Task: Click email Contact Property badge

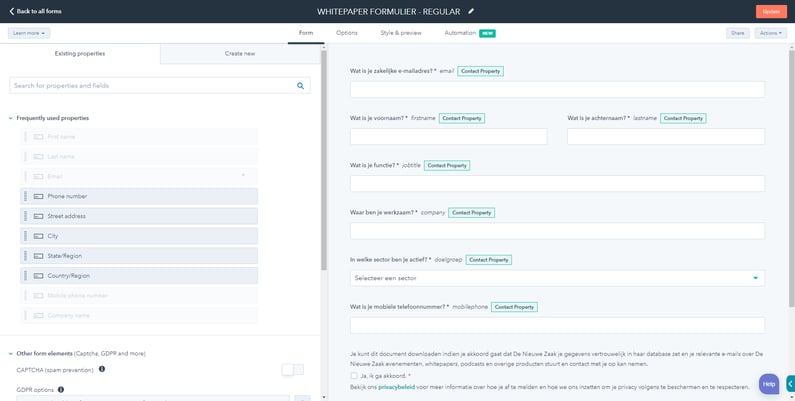Action: coord(481,71)
